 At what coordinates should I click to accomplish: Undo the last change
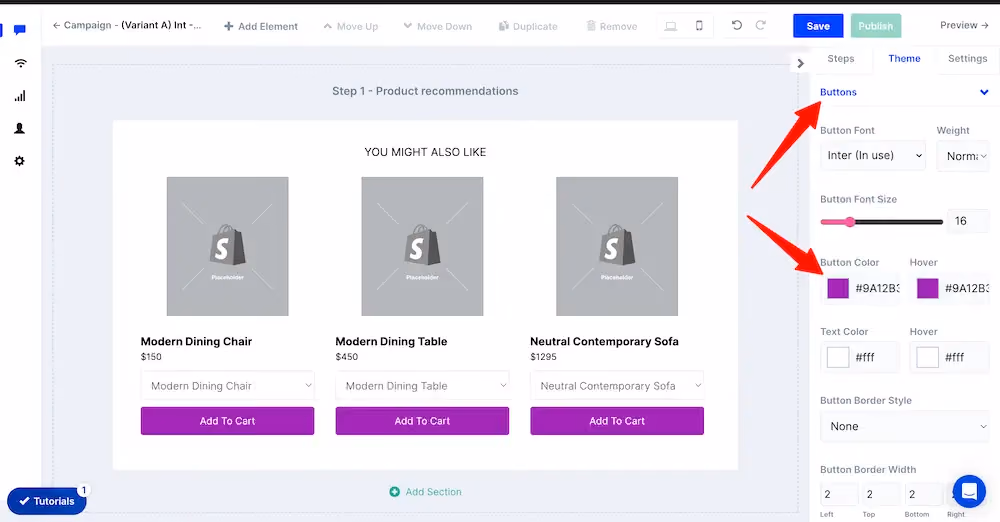tap(737, 25)
